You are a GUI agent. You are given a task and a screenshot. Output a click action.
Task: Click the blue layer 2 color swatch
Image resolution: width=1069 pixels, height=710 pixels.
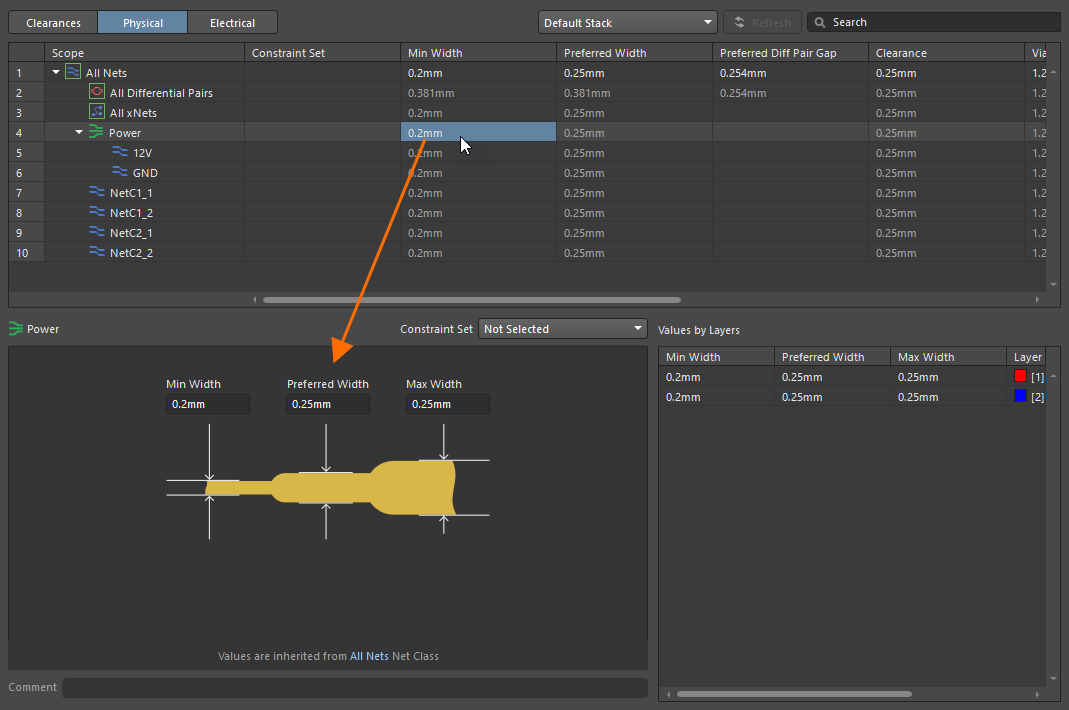pos(1020,396)
